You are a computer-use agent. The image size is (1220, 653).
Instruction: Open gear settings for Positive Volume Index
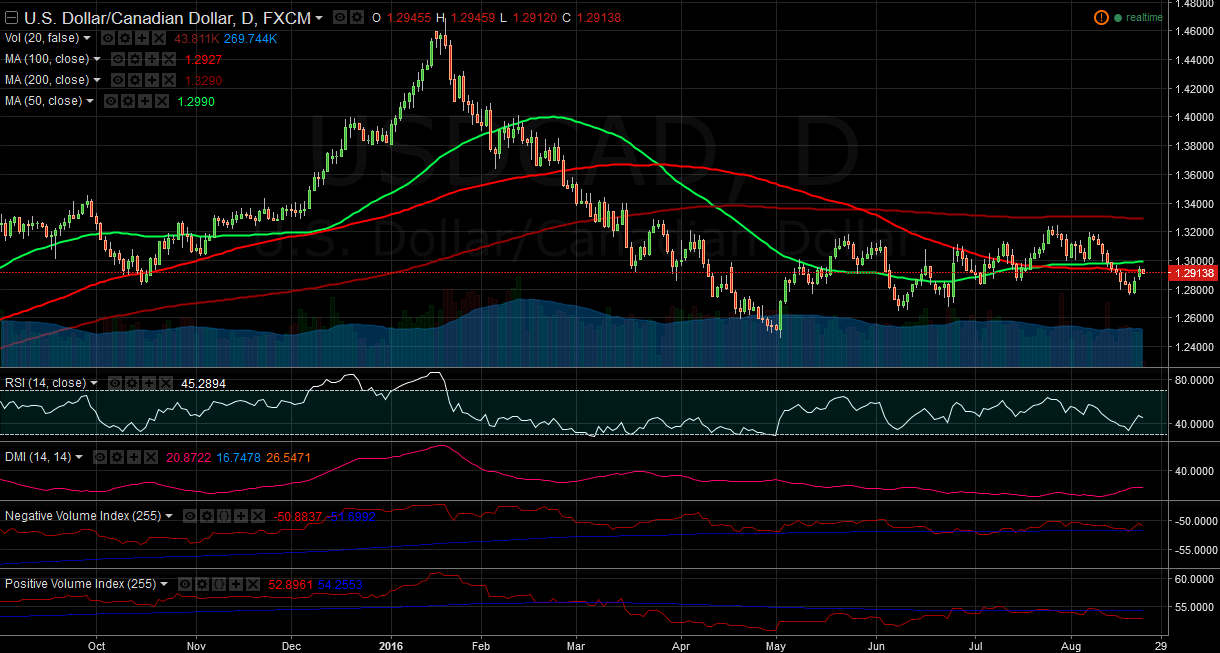pos(200,584)
